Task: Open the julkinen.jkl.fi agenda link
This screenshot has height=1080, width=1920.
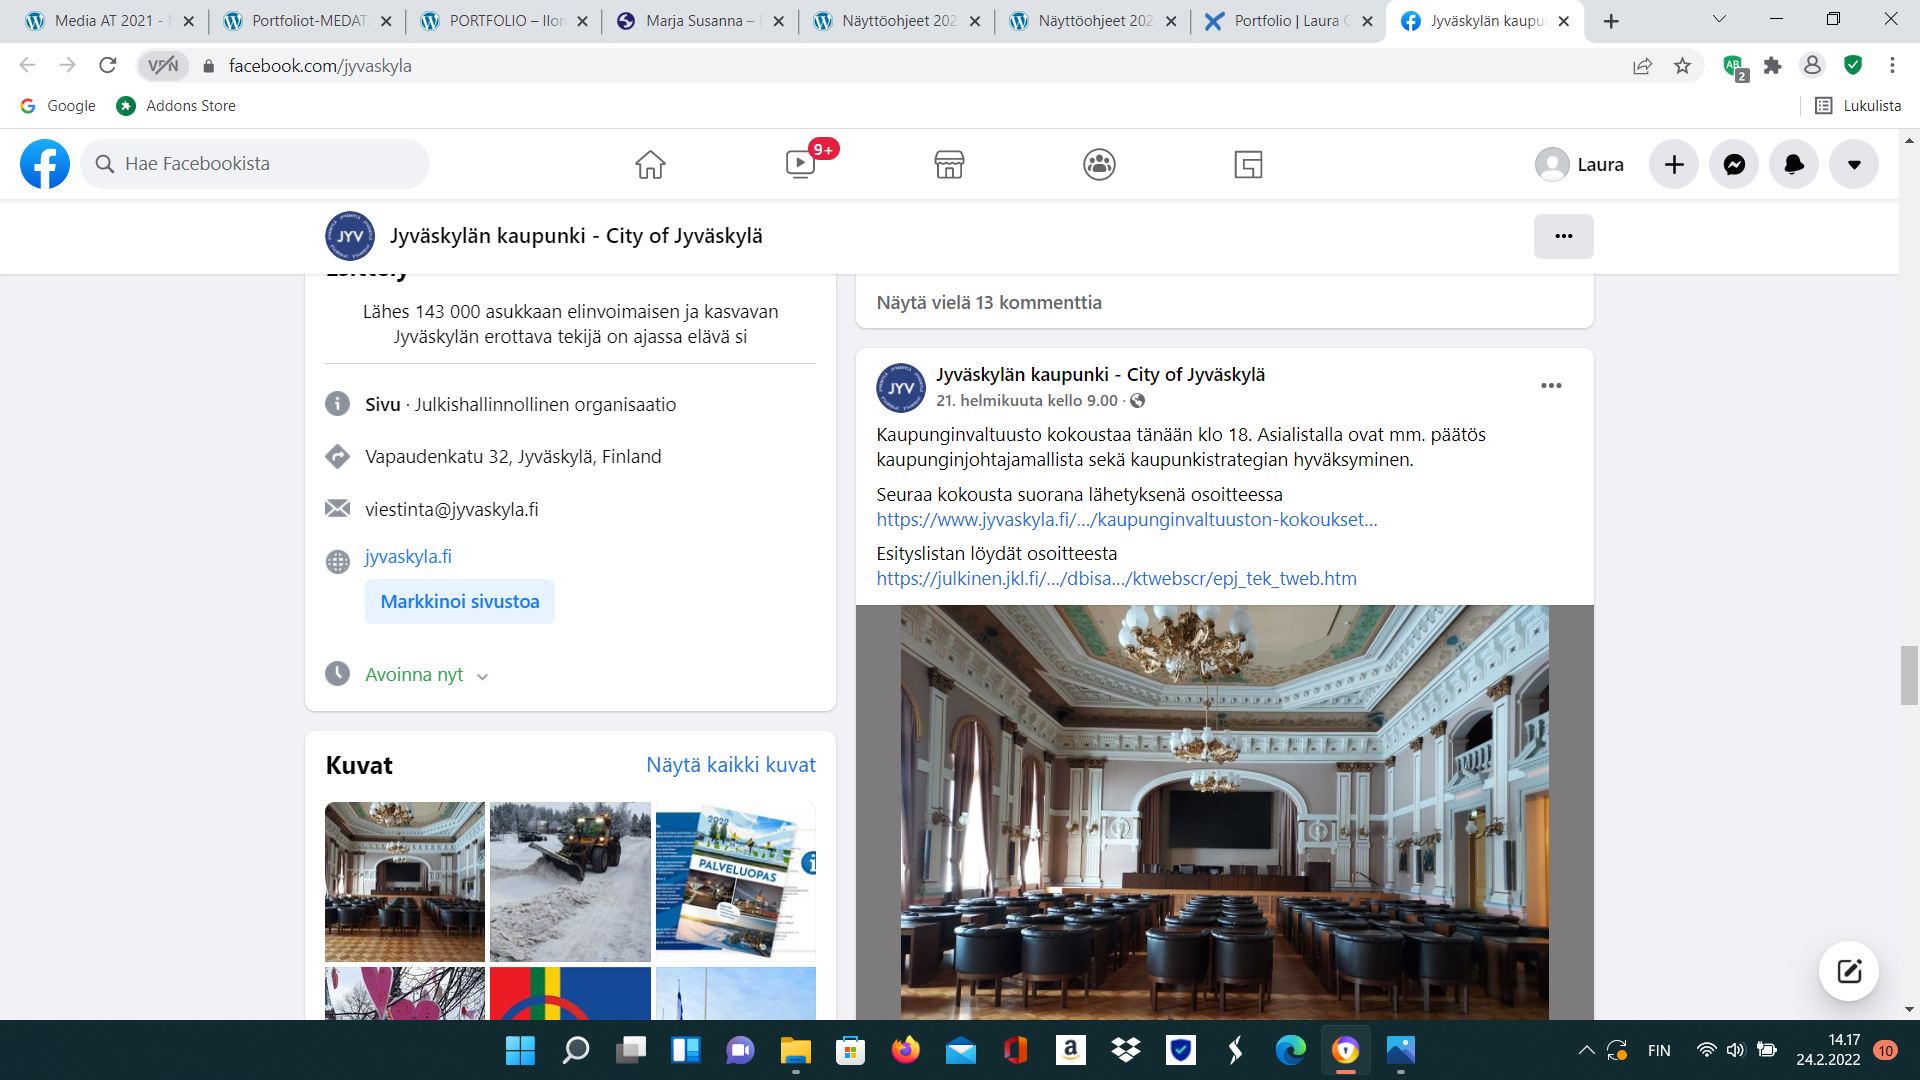Action: click(1117, 579)
